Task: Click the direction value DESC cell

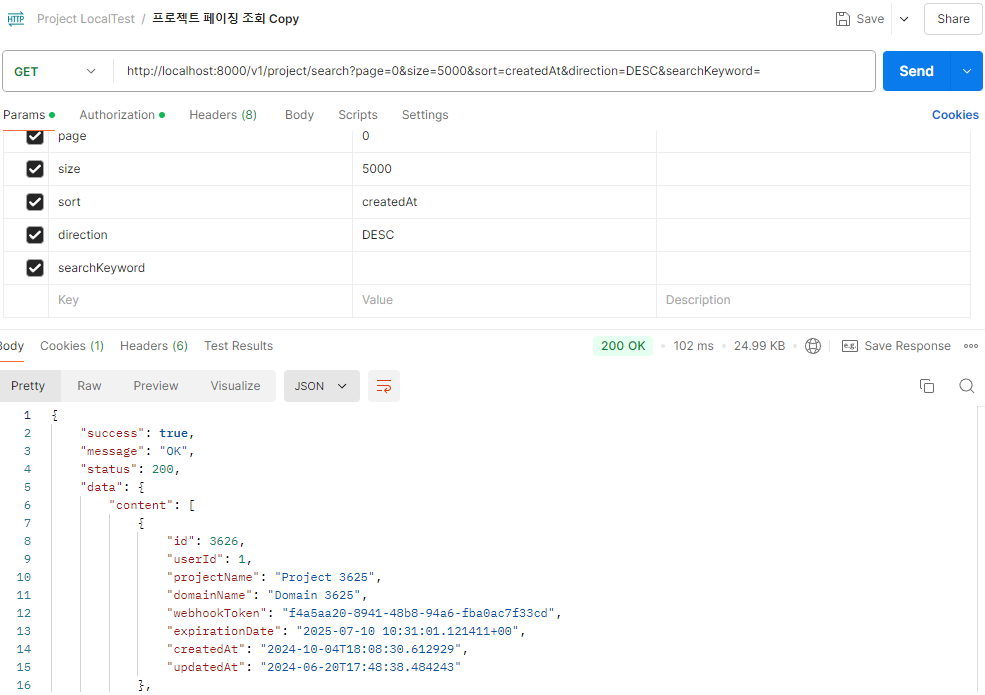Action: [x=504, y=235]
